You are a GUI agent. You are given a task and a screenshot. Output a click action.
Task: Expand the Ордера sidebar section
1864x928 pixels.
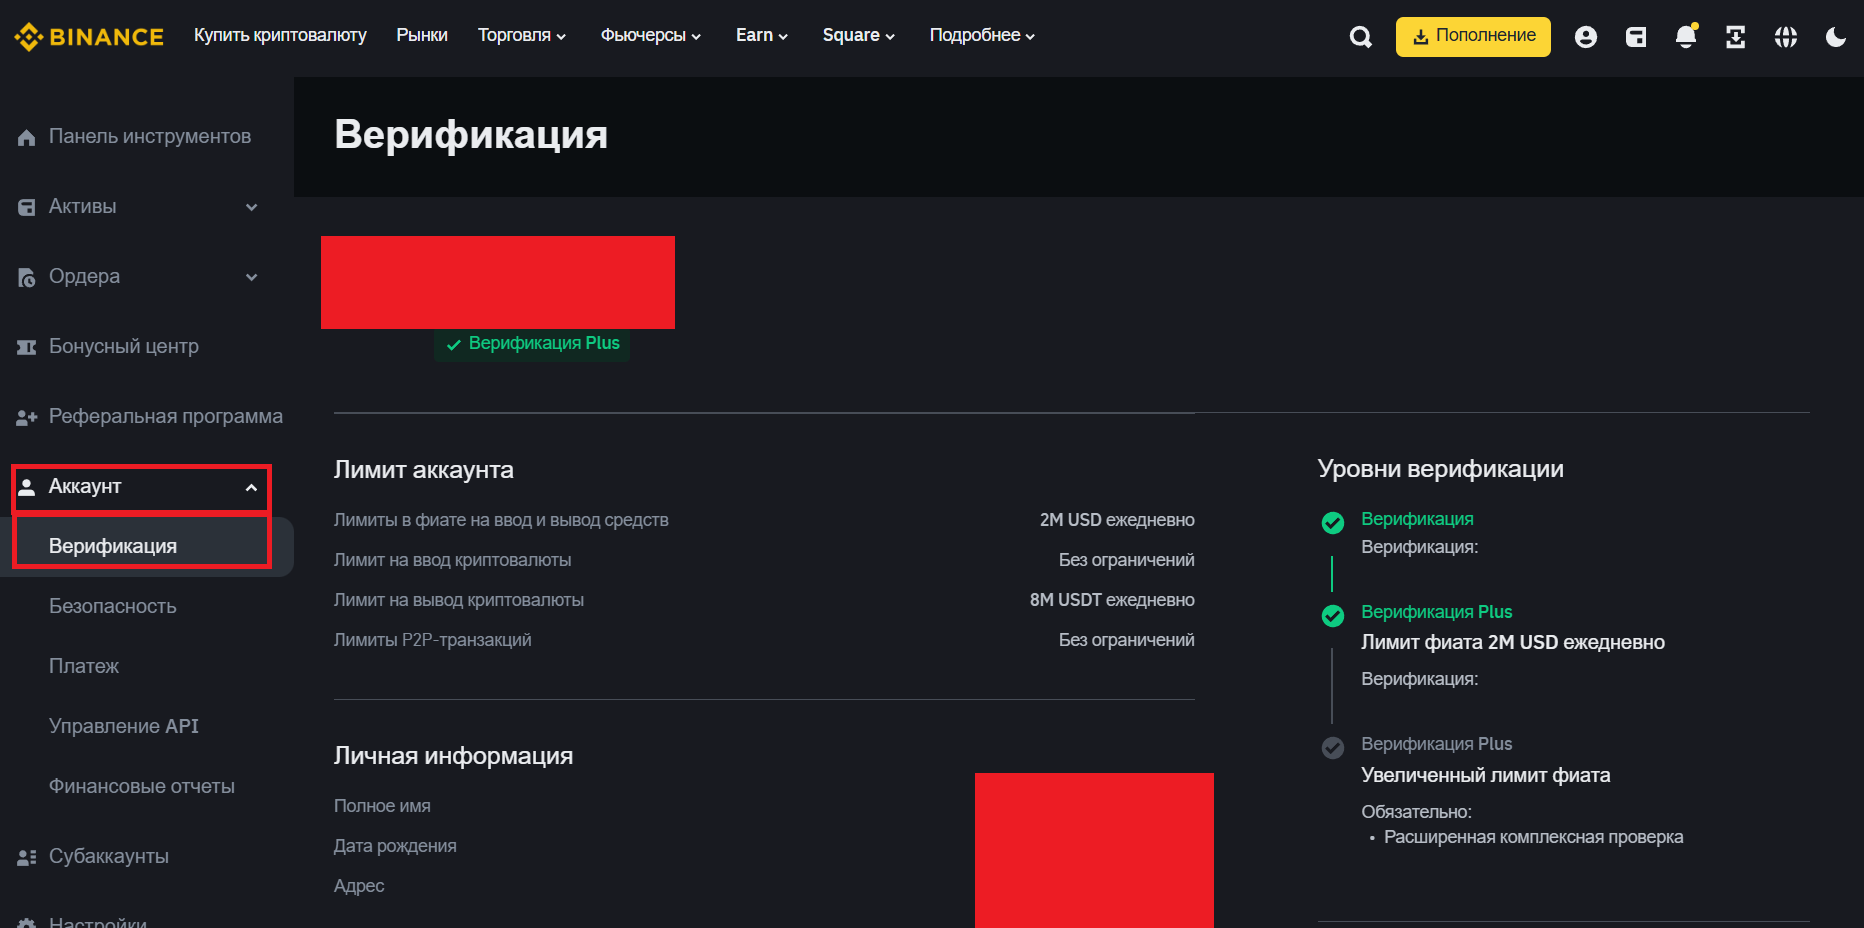(x=252, y=277)
